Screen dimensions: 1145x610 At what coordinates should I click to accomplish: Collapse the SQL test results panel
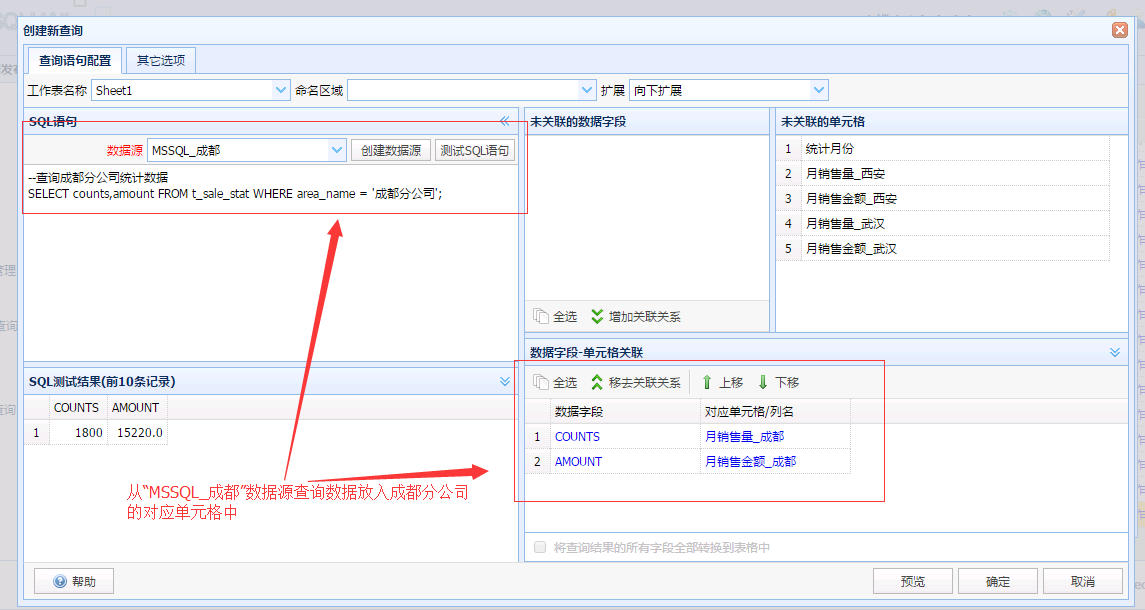click(x=505, y=381)
